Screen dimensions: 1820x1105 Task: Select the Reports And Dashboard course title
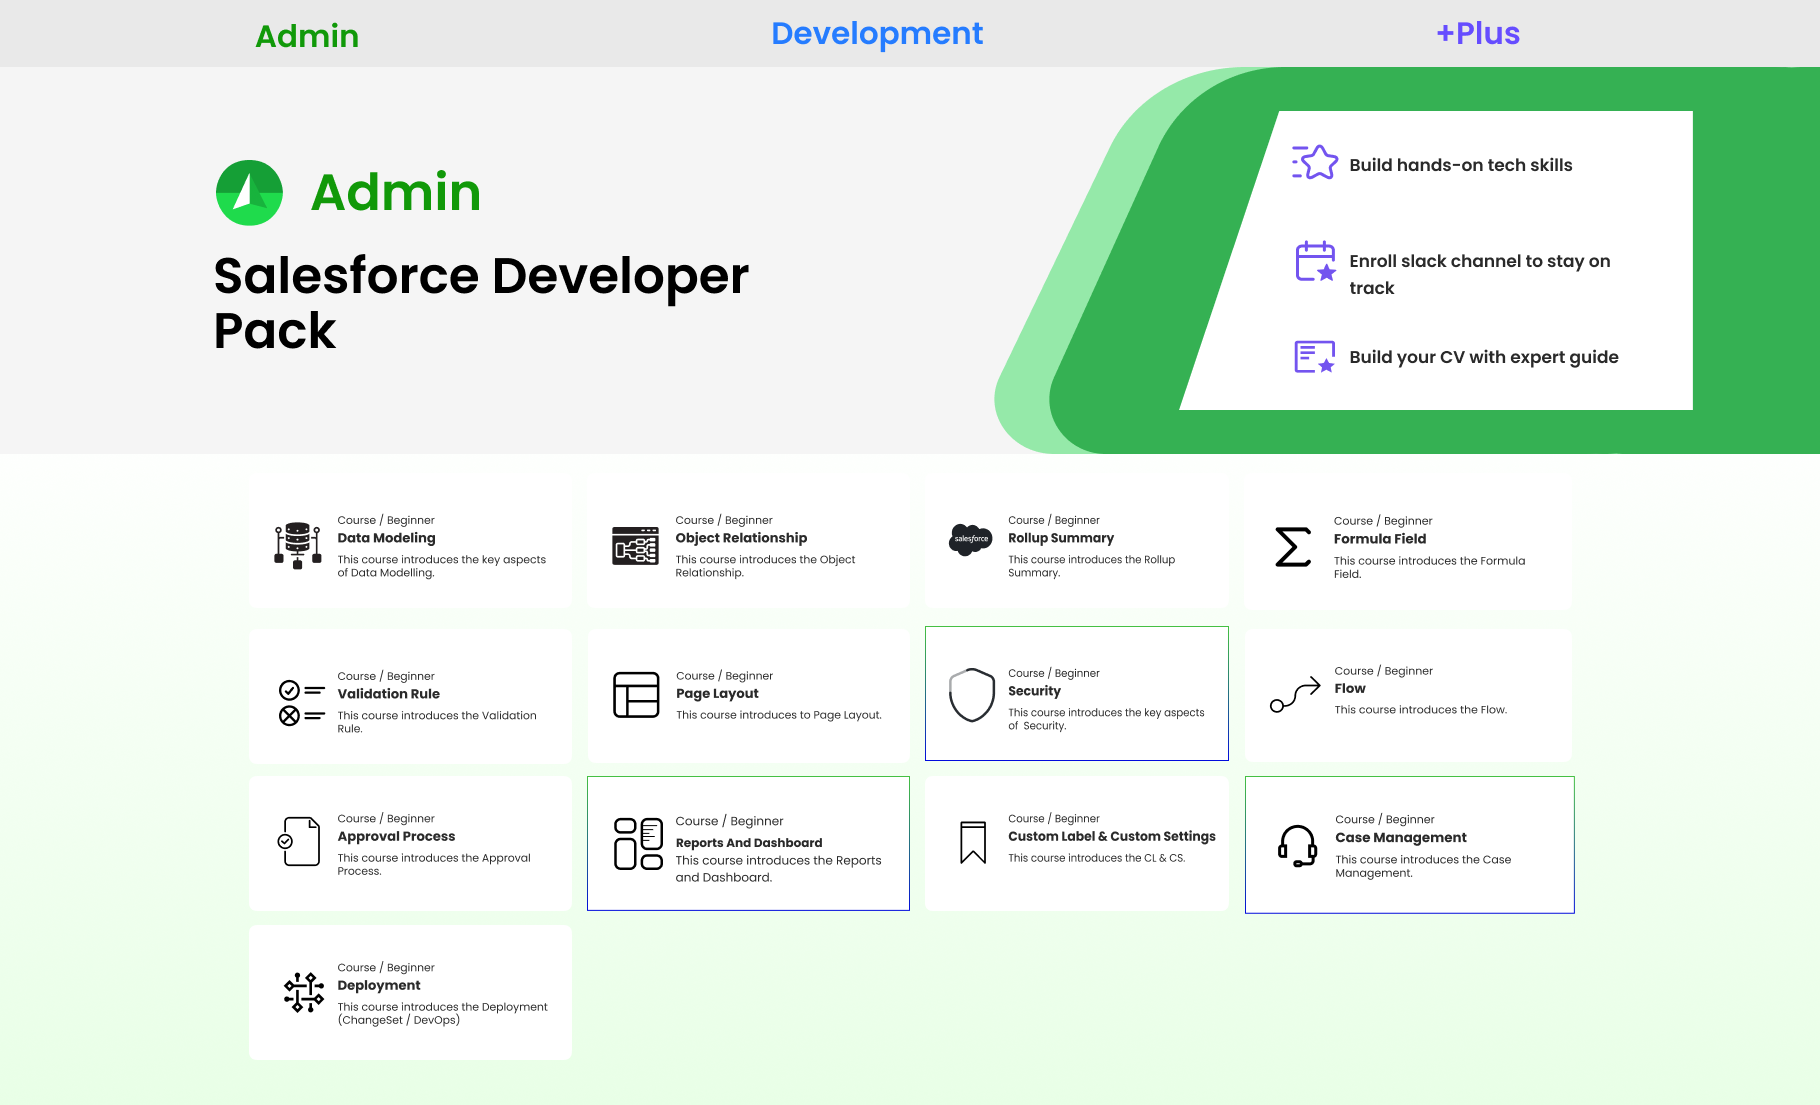click(749, 843)
